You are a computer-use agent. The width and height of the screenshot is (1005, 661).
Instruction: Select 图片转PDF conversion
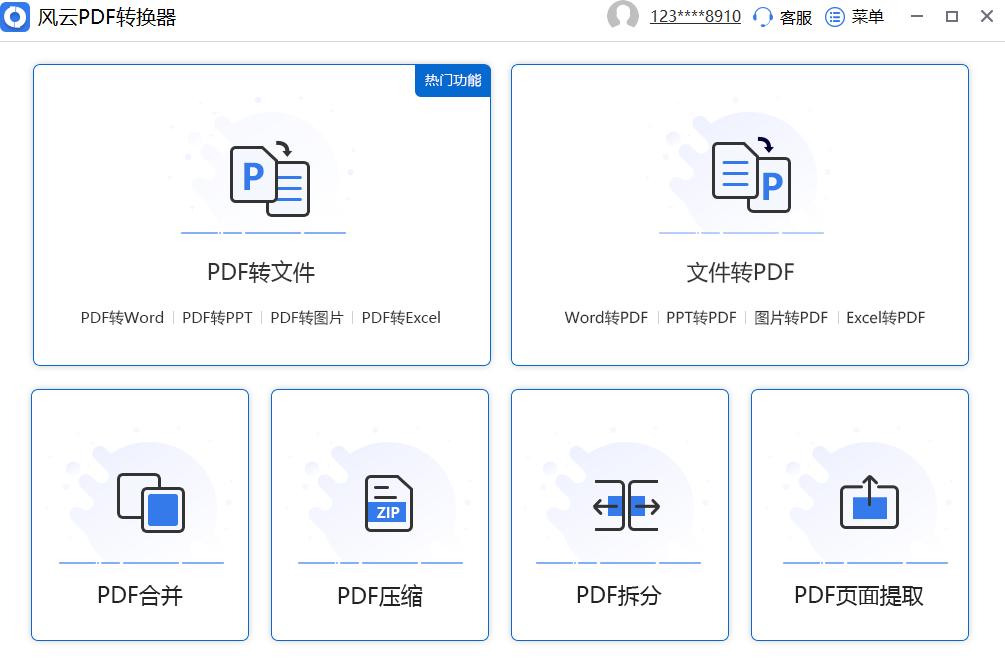click(791, 317)
